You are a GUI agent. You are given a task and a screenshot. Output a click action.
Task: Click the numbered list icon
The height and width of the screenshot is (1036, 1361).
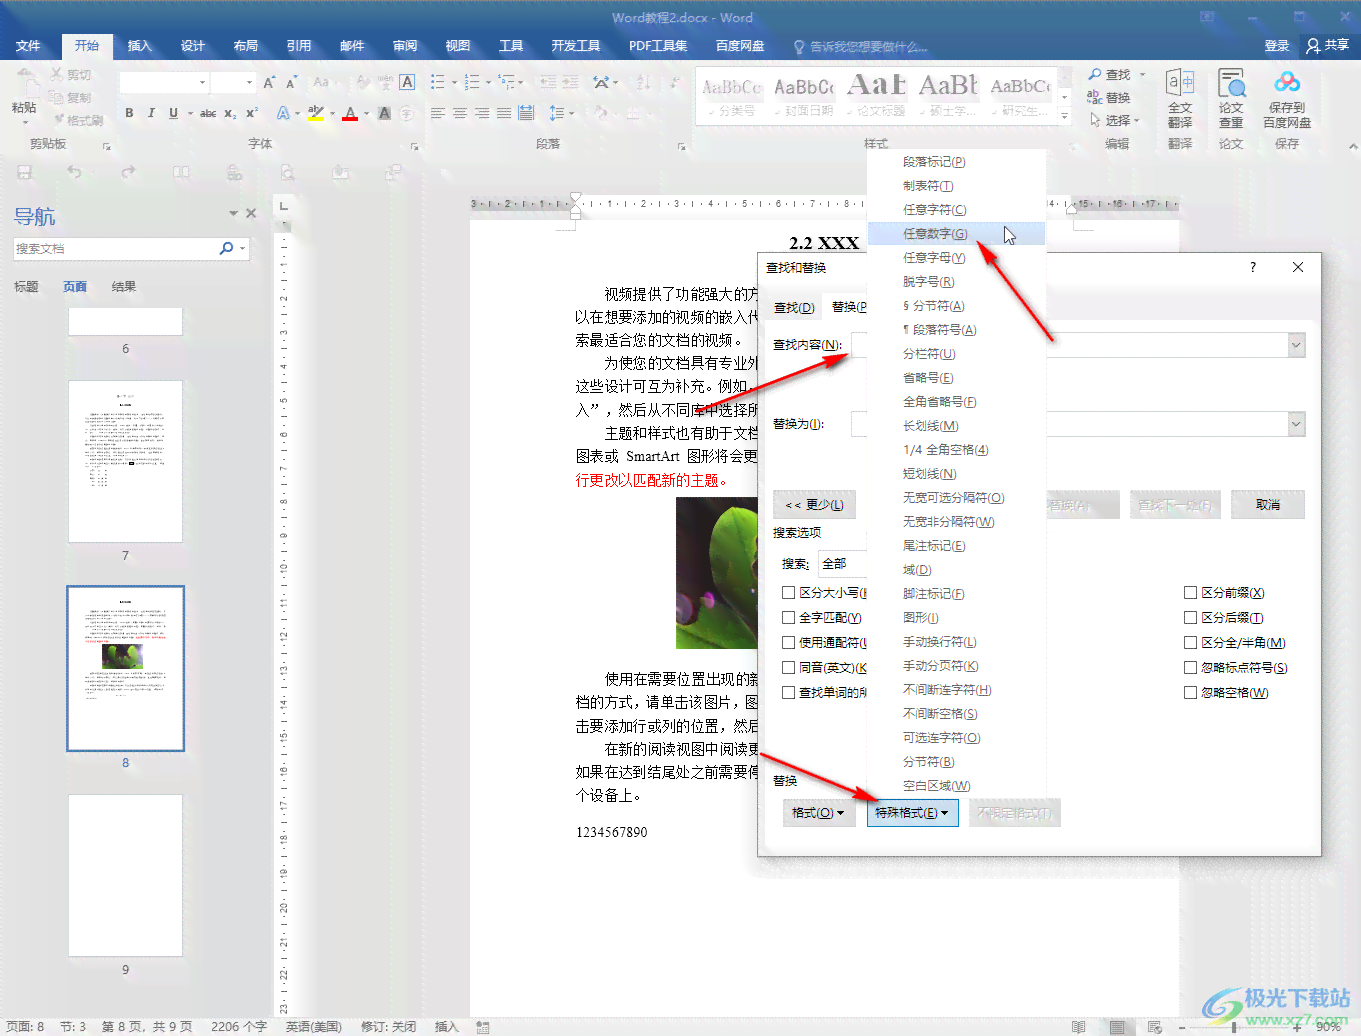coord(472,82)
